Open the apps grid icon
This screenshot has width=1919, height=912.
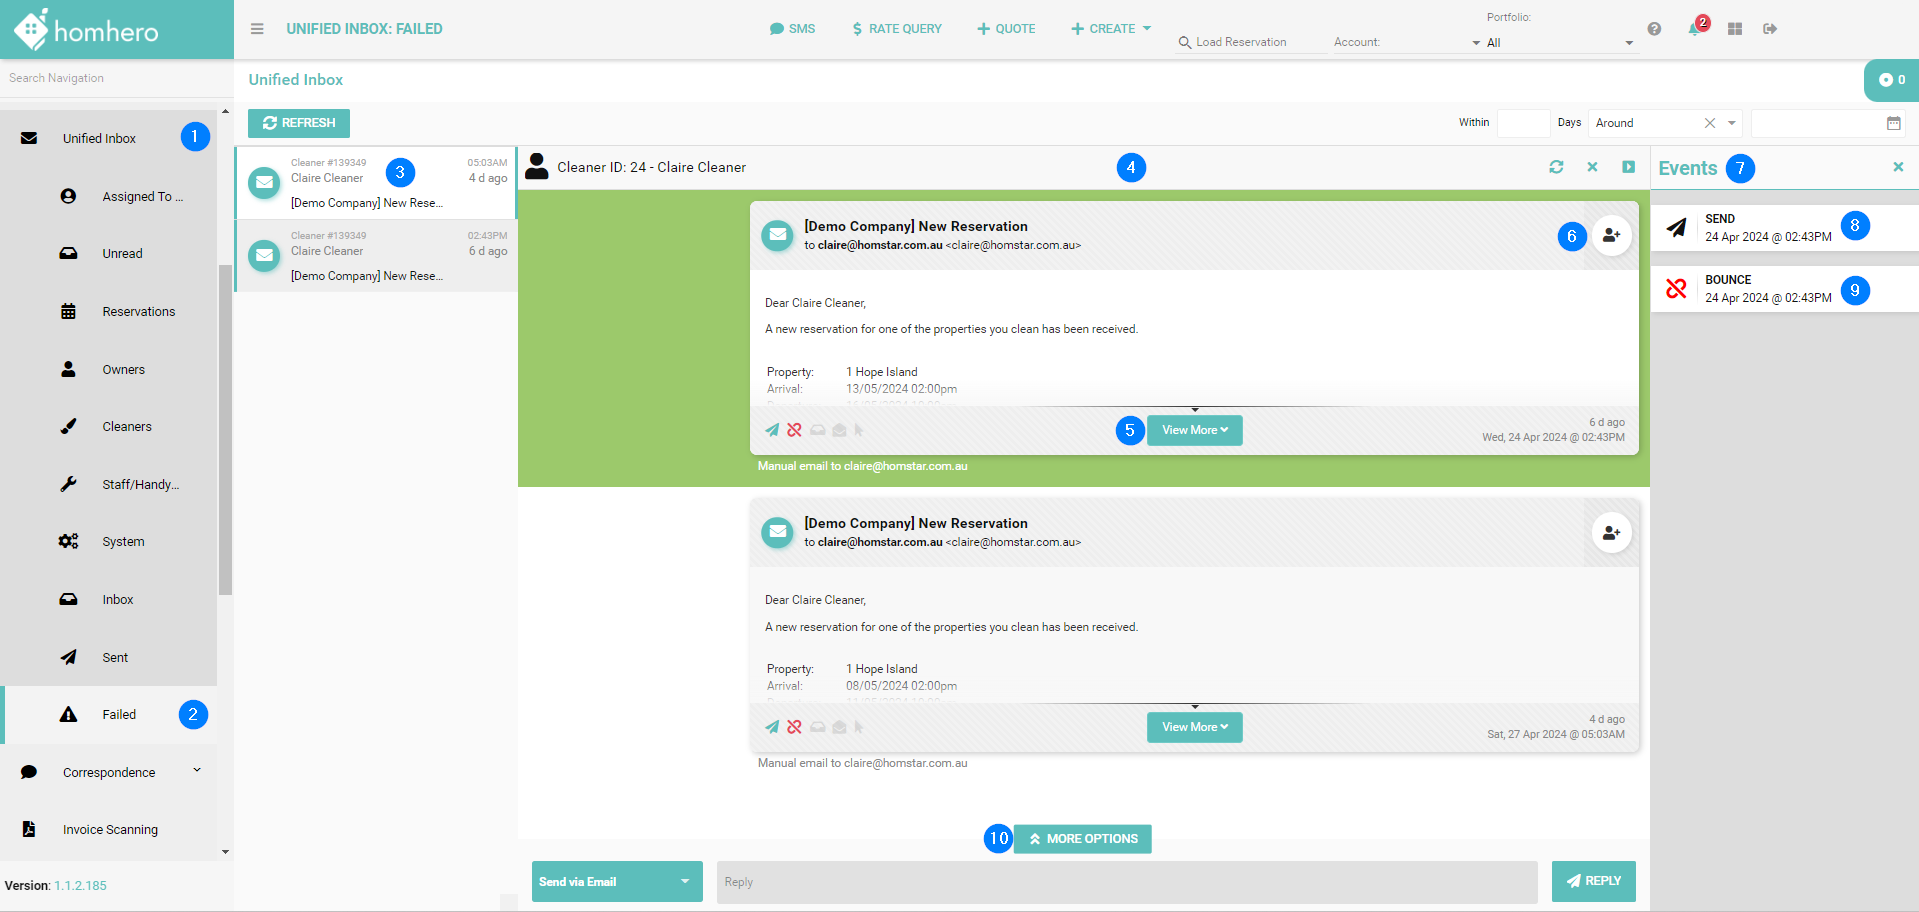pyautogui.click(x=1735, y=29)
